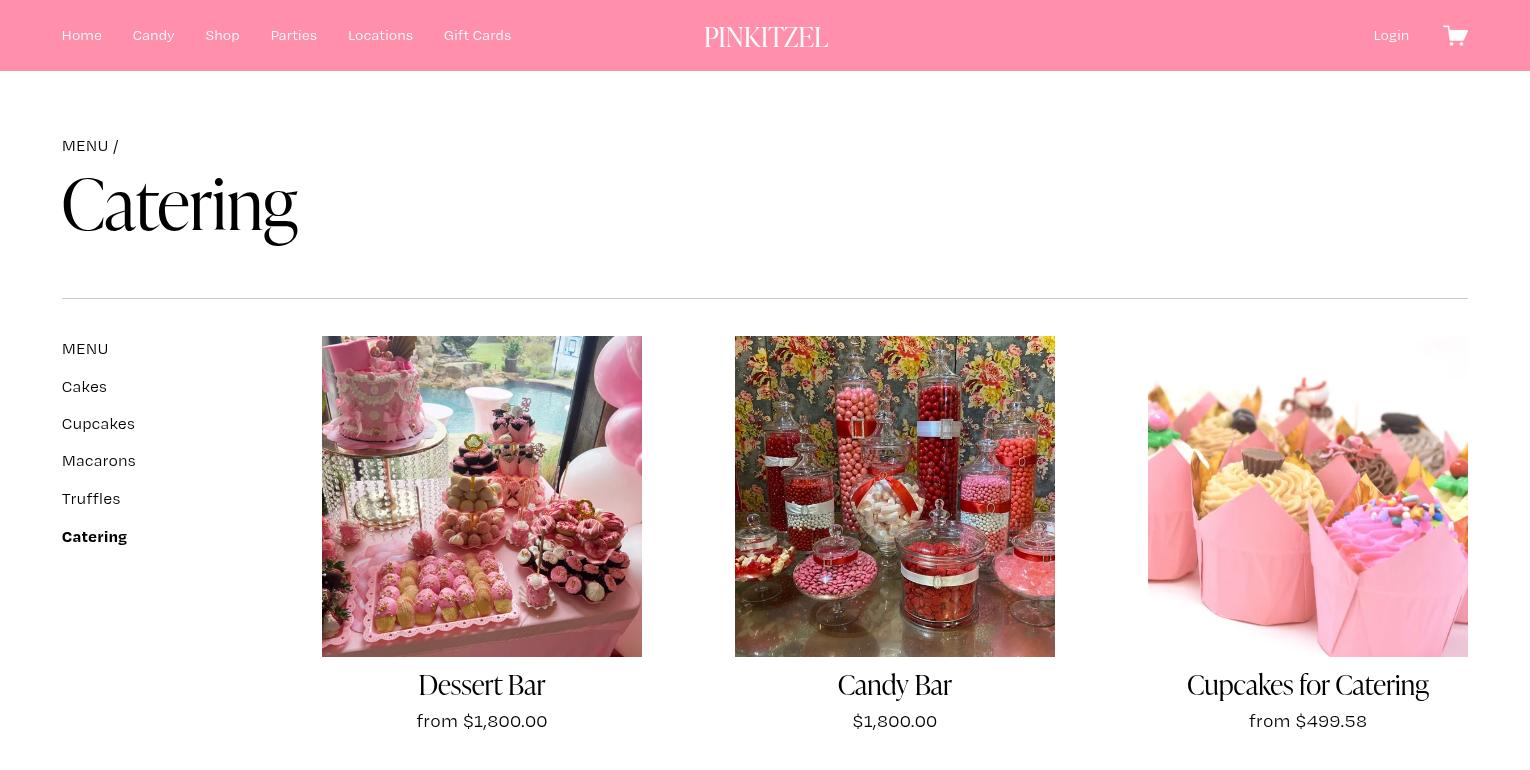1530x770 pixels.
Task: Go to the Home page
Action: (82, 35)
